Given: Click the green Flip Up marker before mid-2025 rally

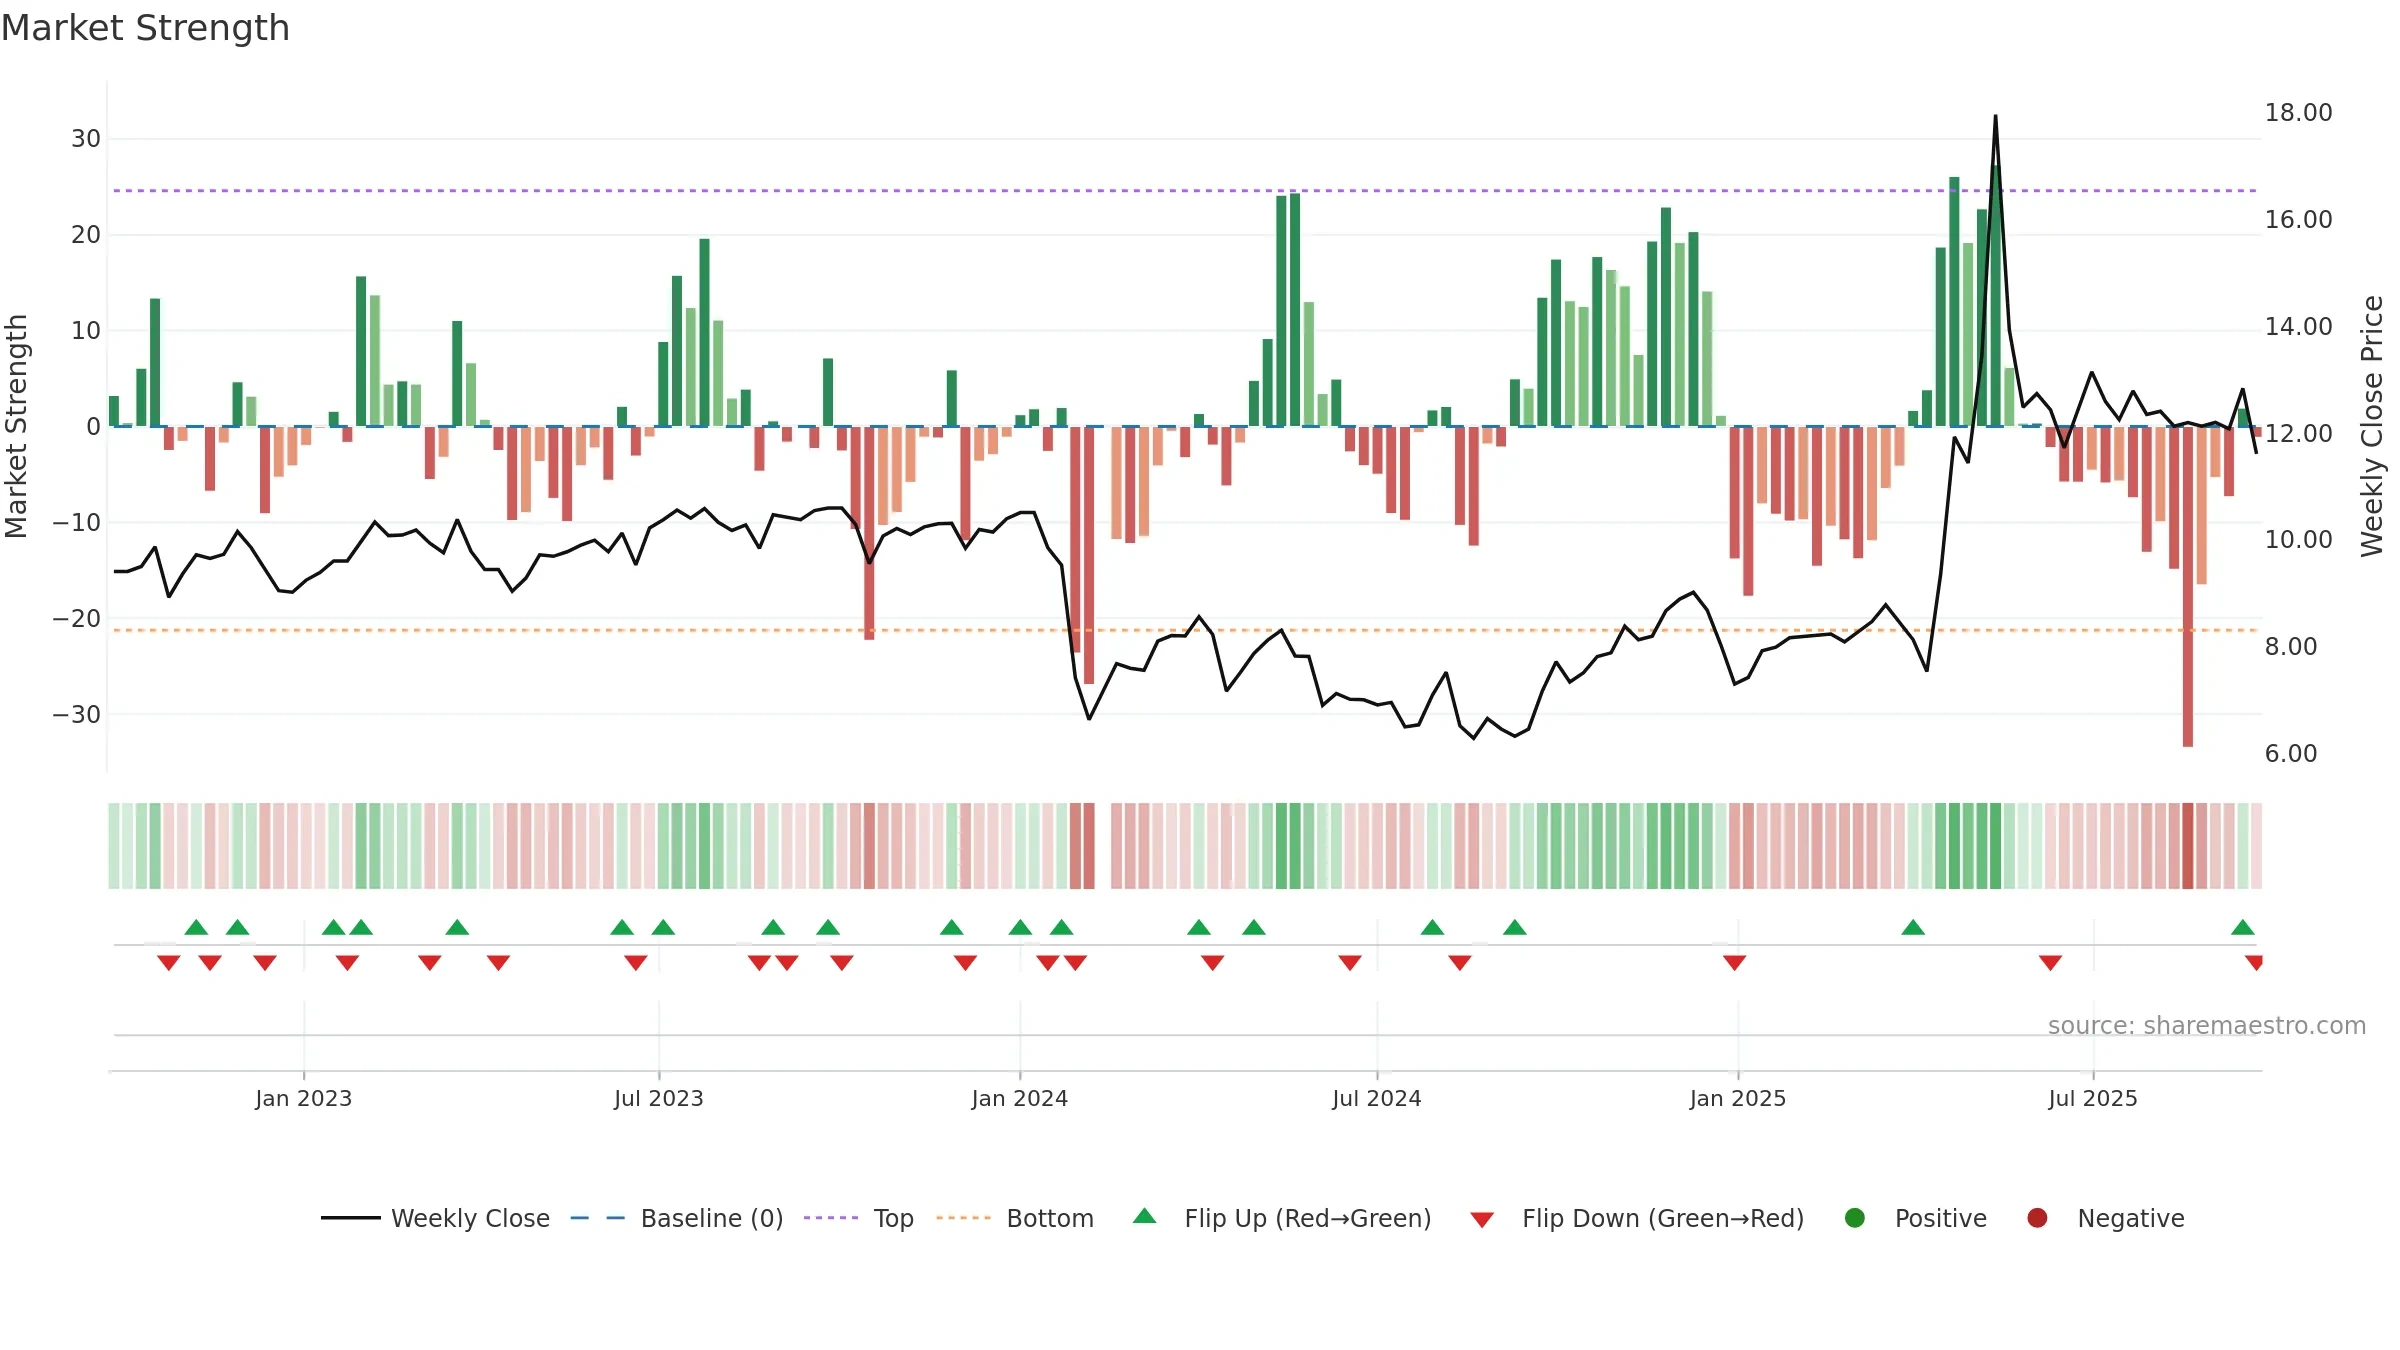Looking at the screenshot, I should tap(1913, 927).
